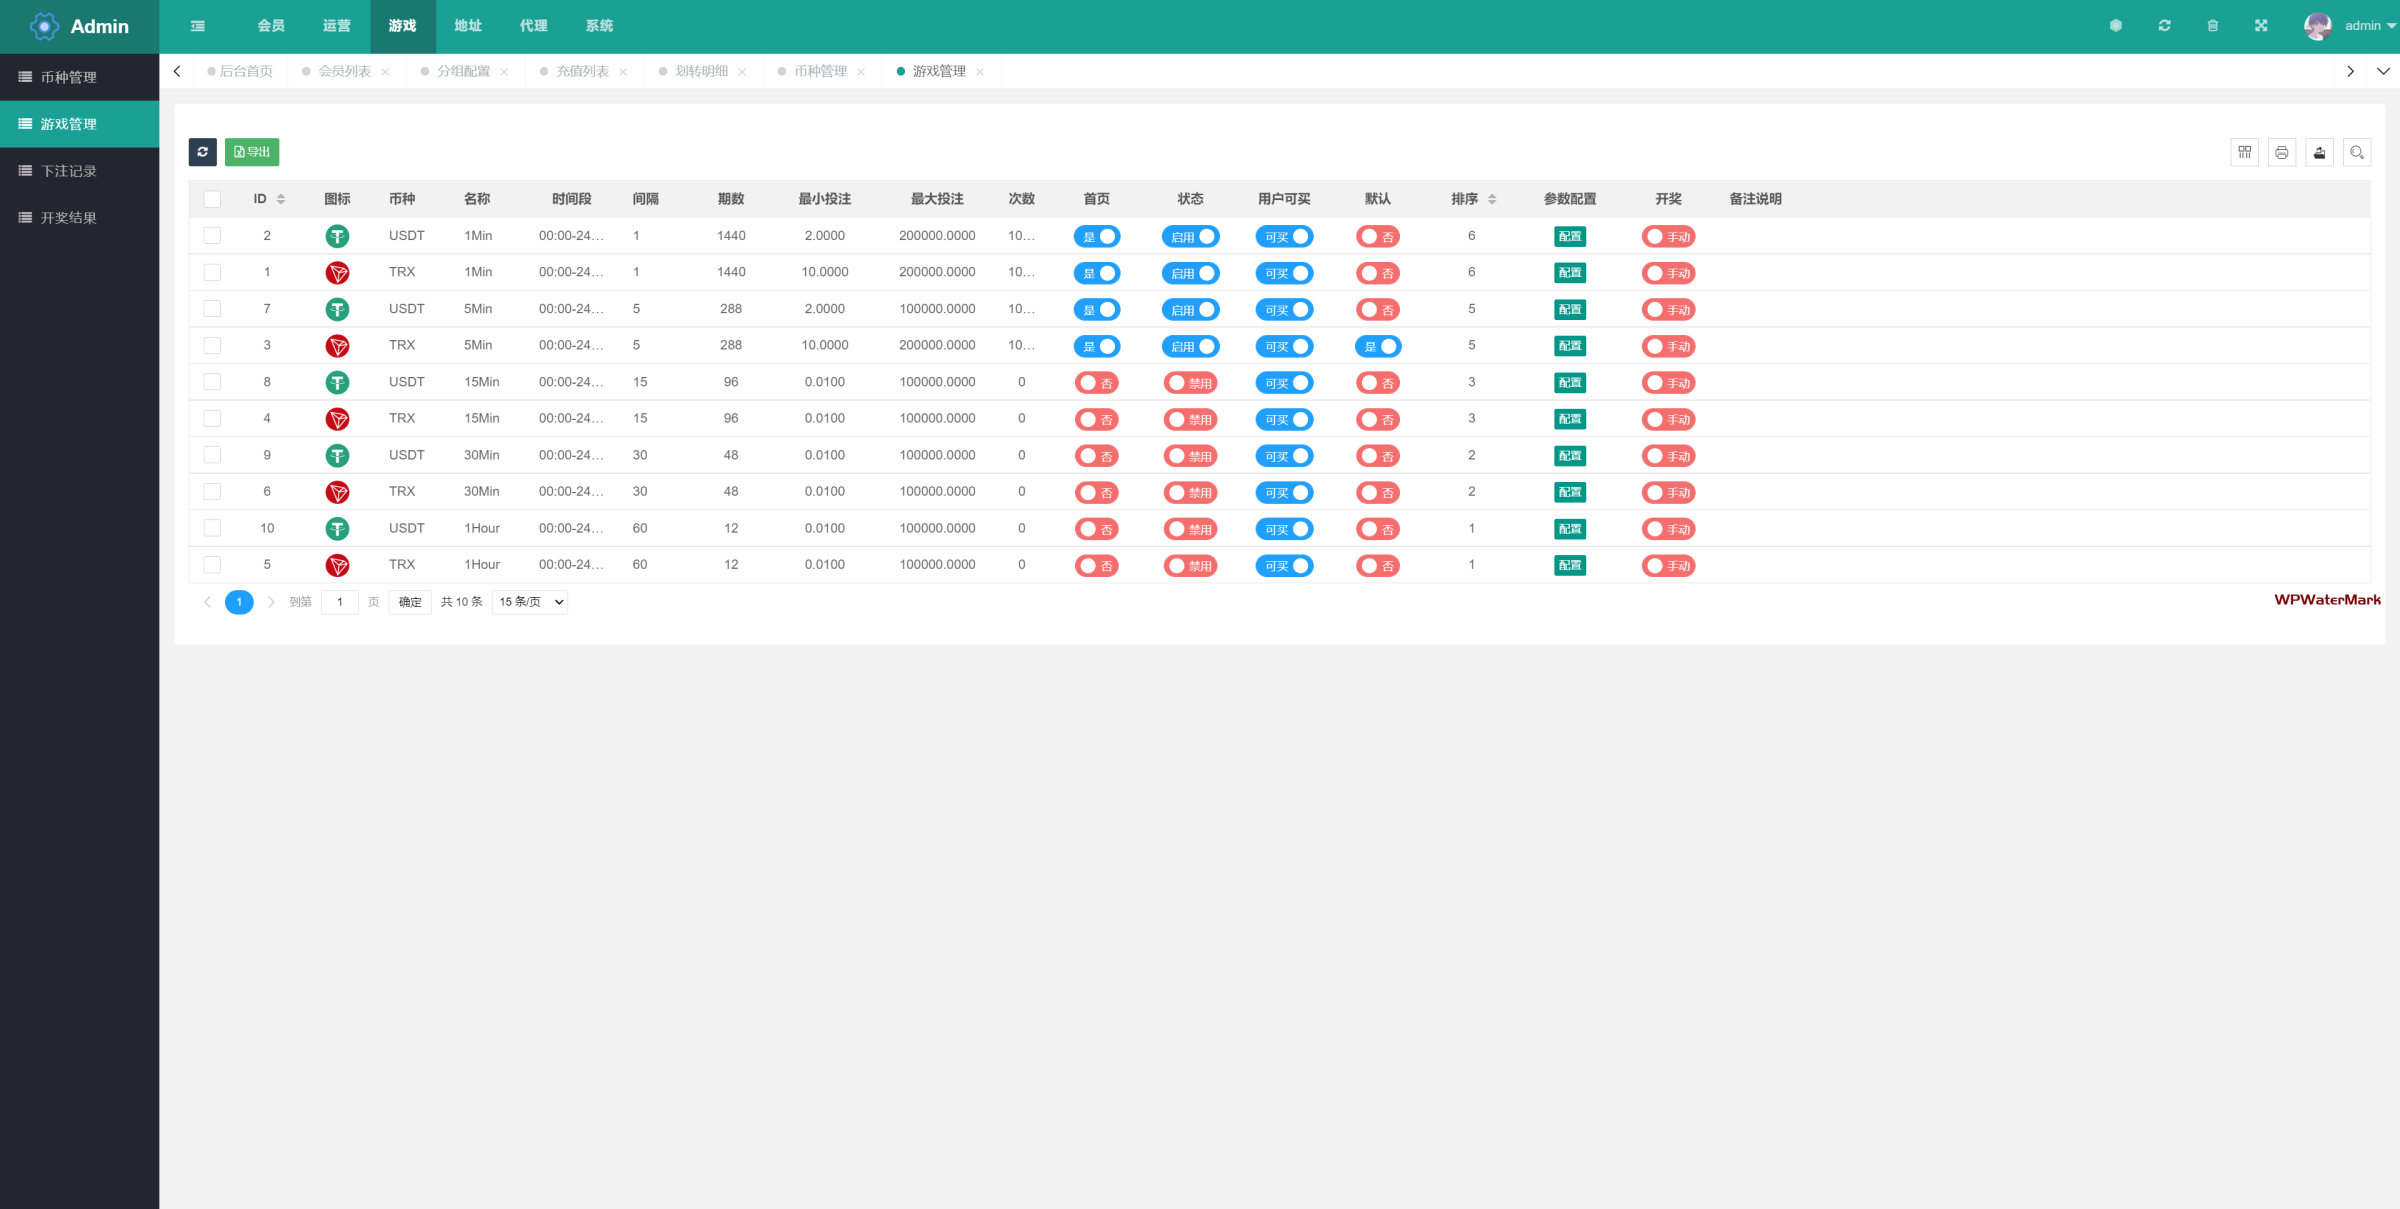Click the green 导出 export button
2400x1209 pixels.
pyautogui.click(x=252, y=152)
